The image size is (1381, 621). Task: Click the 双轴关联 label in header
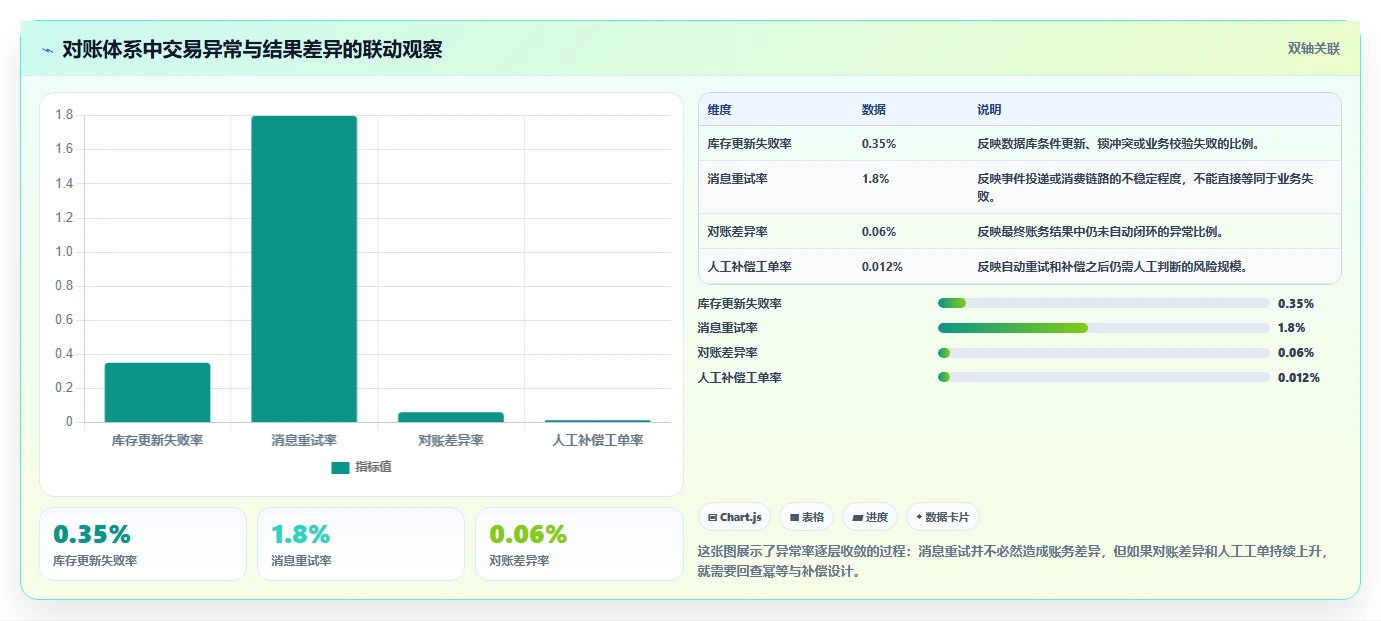click(x=1313, y=49)
